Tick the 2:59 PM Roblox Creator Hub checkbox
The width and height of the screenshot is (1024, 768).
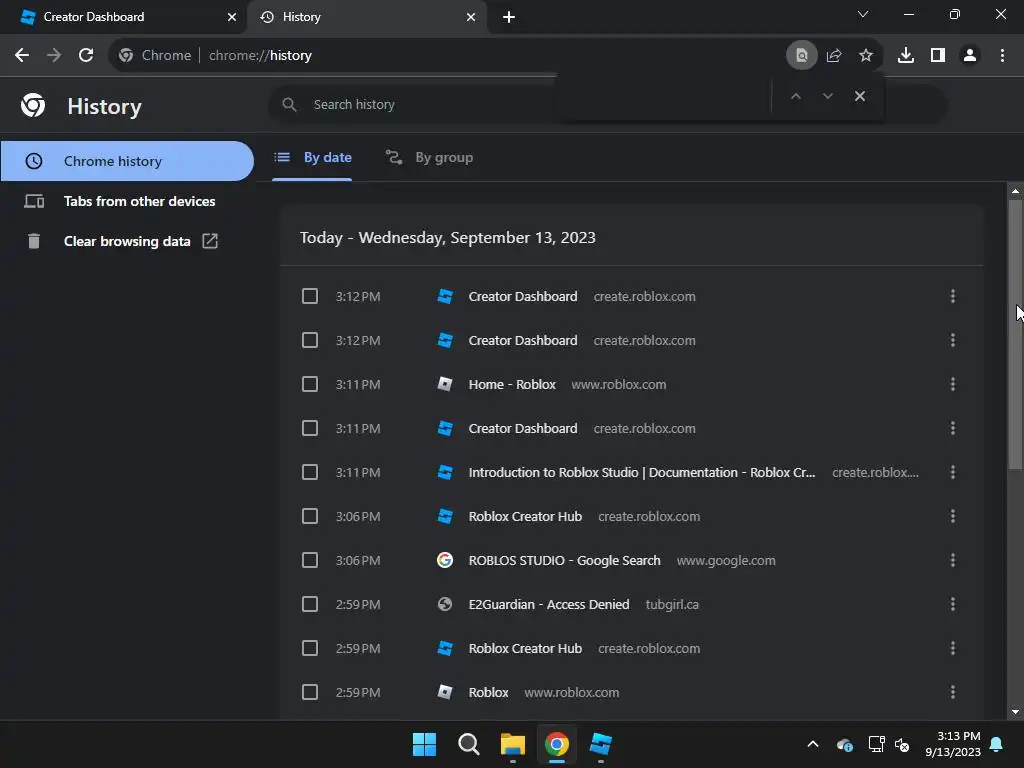[310, 648]
